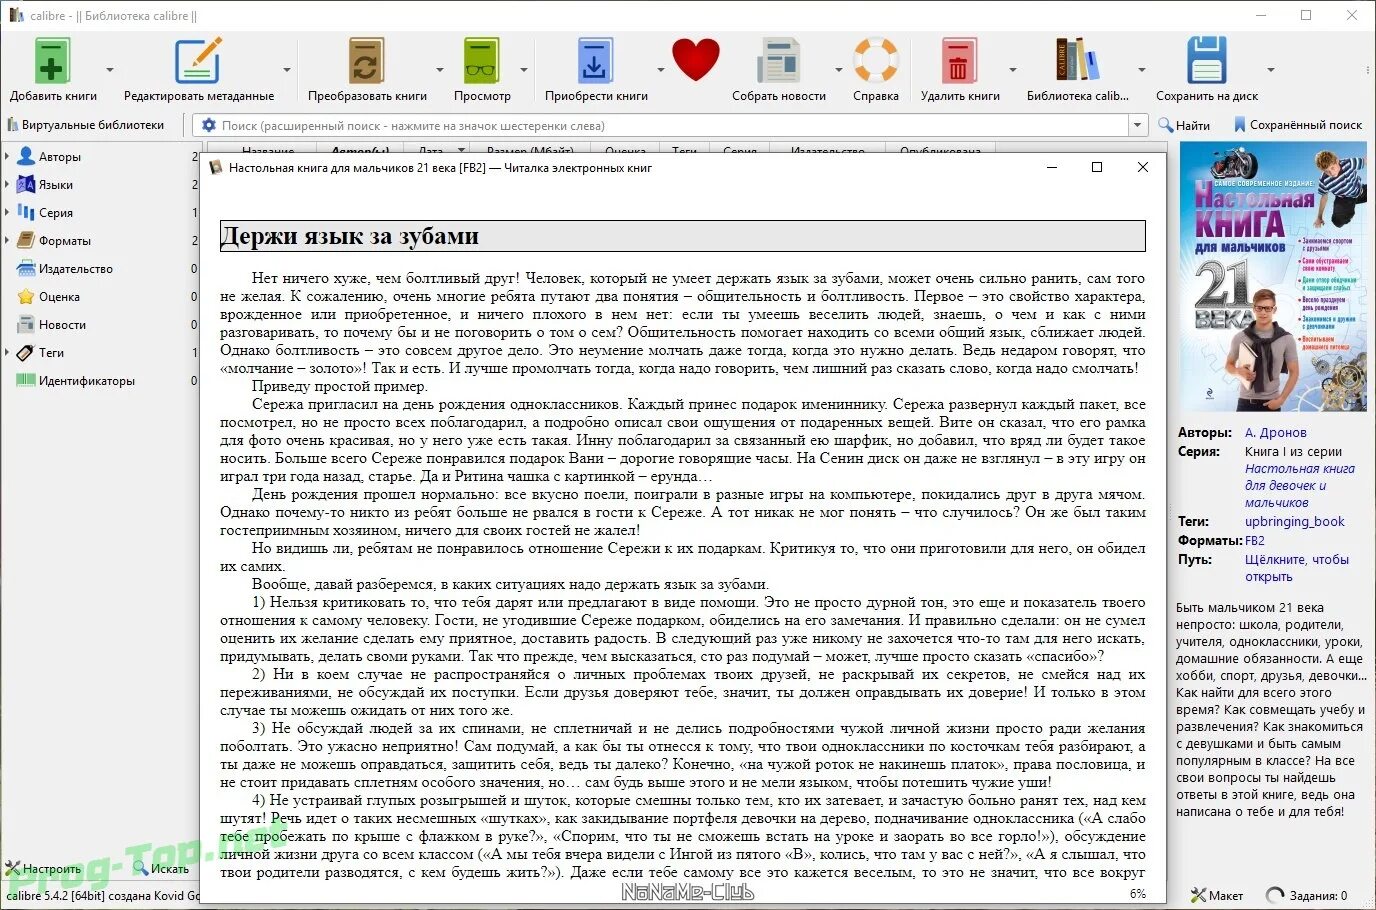Image resolution: width=1376 pixels, height=910 pixels.
Task: Click the book cover thumbnail
Action: pyautogui.click(x=1273, y=277)
